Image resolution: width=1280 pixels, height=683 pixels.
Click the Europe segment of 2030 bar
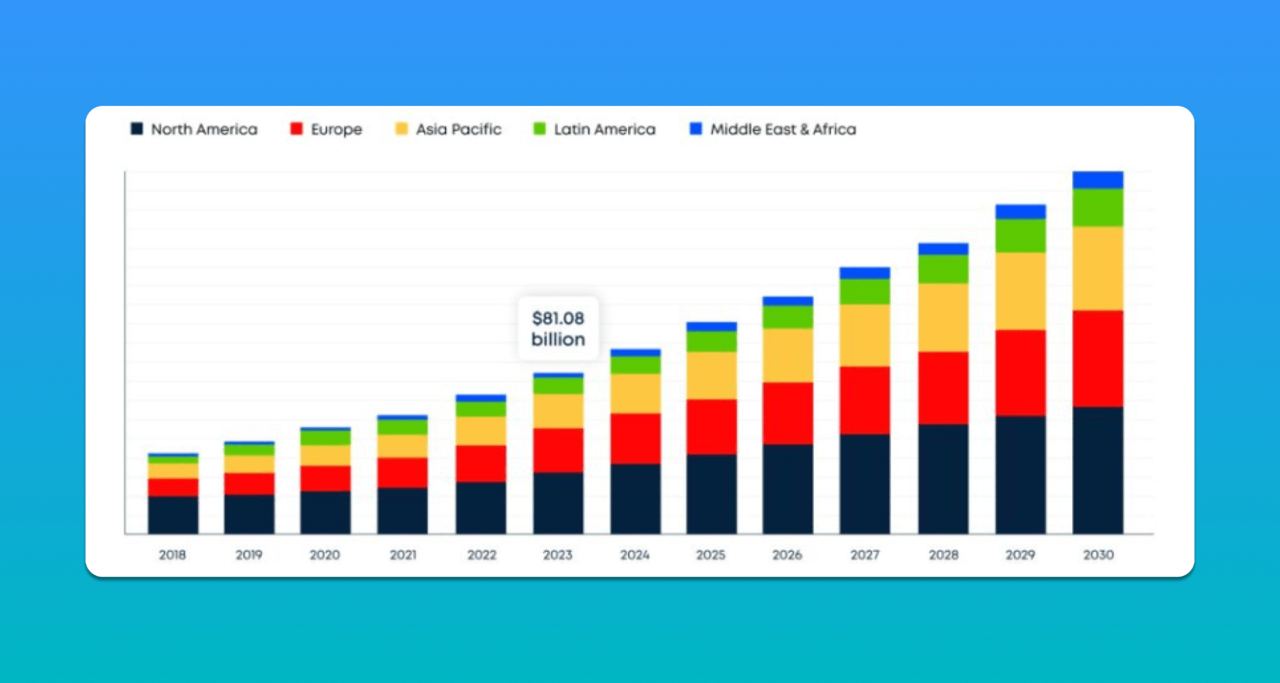pos(1098,359)
